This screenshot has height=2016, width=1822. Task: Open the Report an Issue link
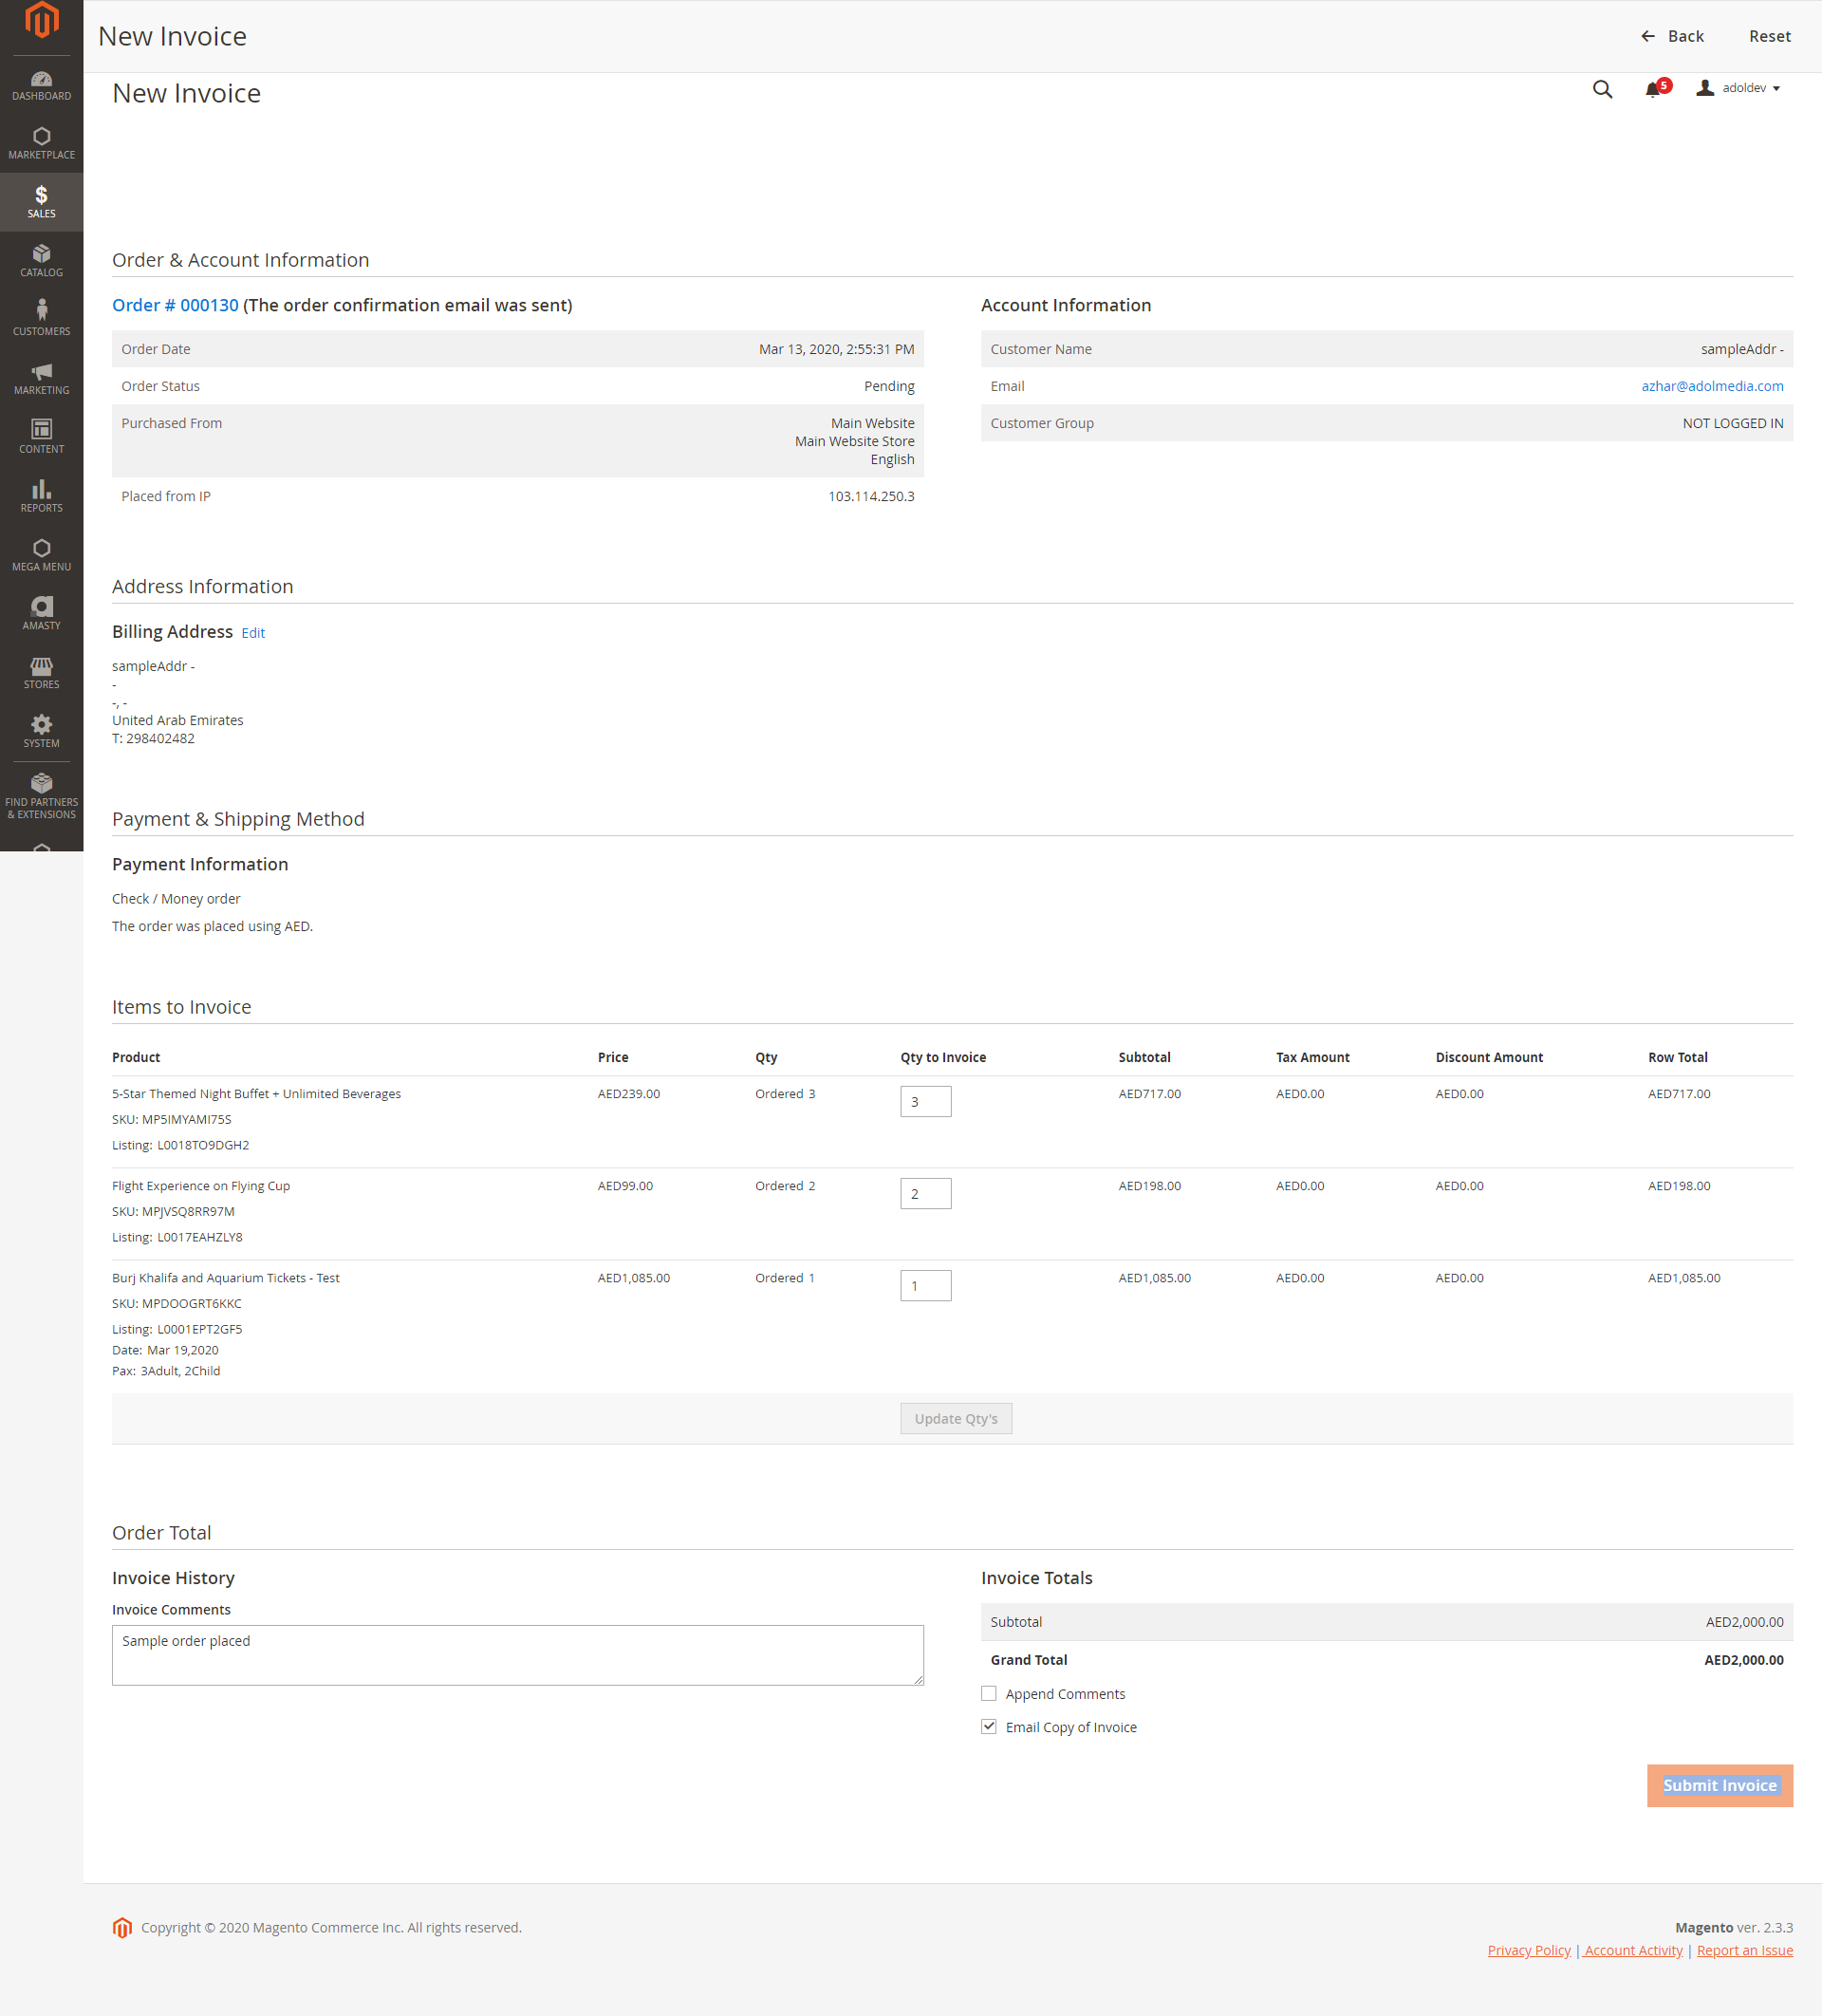(1744, 1950)
